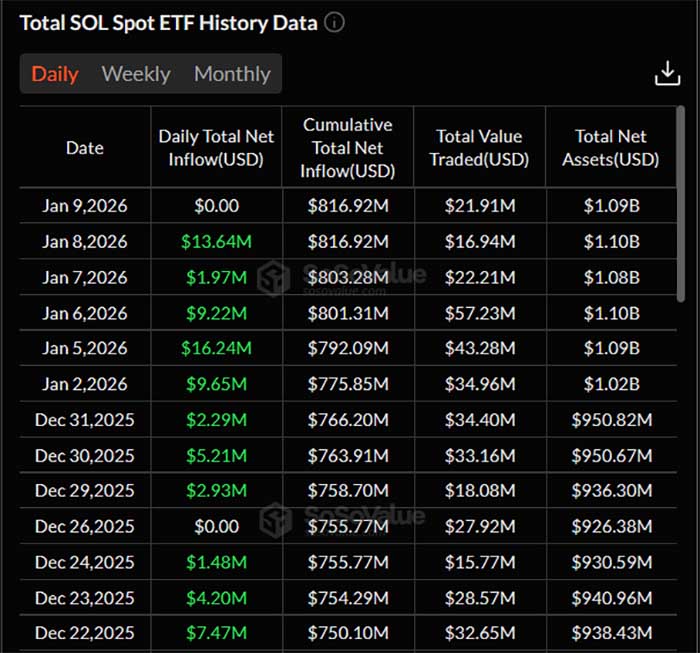Image resolution: width=700 pixels, height=653 pixels.
Task: Click the Date column header
Action: click(x=85, y=148)
